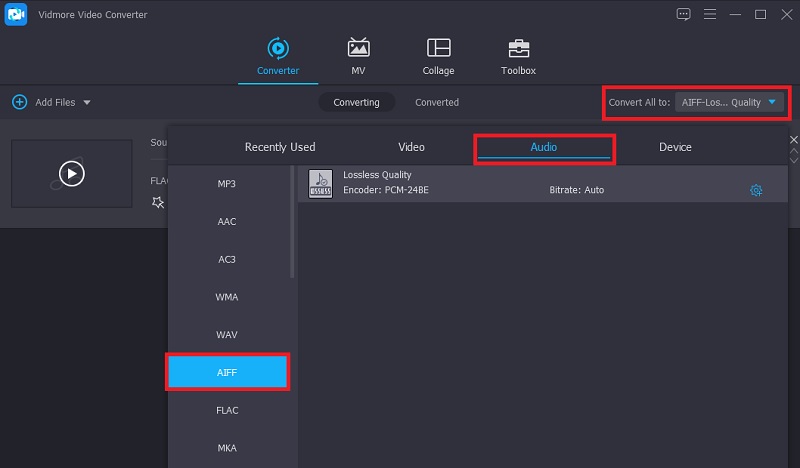Show the Converted files list
Image resolution: width=800 pixels, height=468 pixels.
[437, 102]
